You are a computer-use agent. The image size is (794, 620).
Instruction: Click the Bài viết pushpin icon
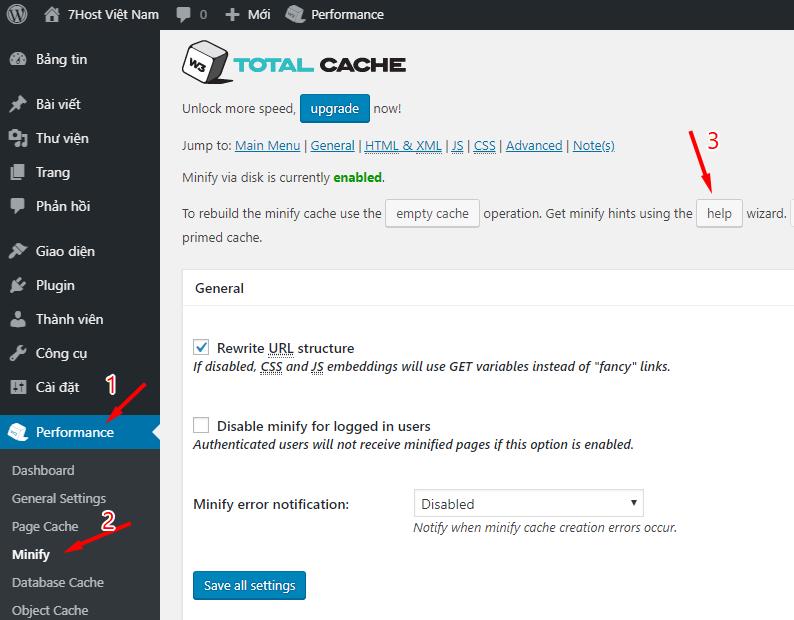18,104
